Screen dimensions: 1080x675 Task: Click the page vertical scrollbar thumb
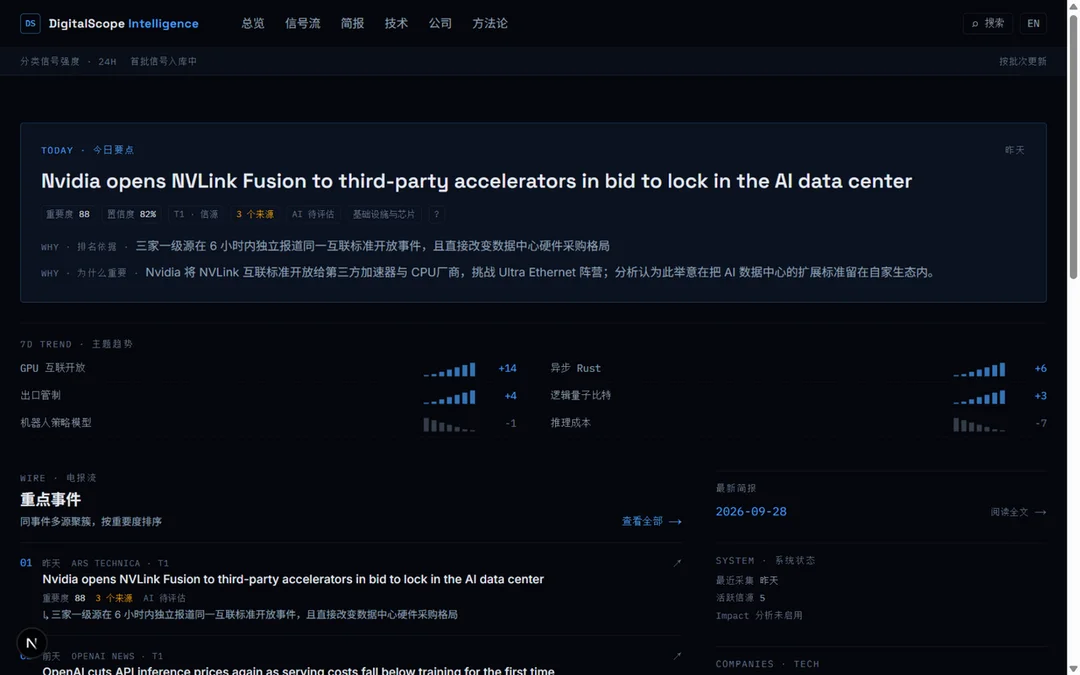pos(1073,147)
